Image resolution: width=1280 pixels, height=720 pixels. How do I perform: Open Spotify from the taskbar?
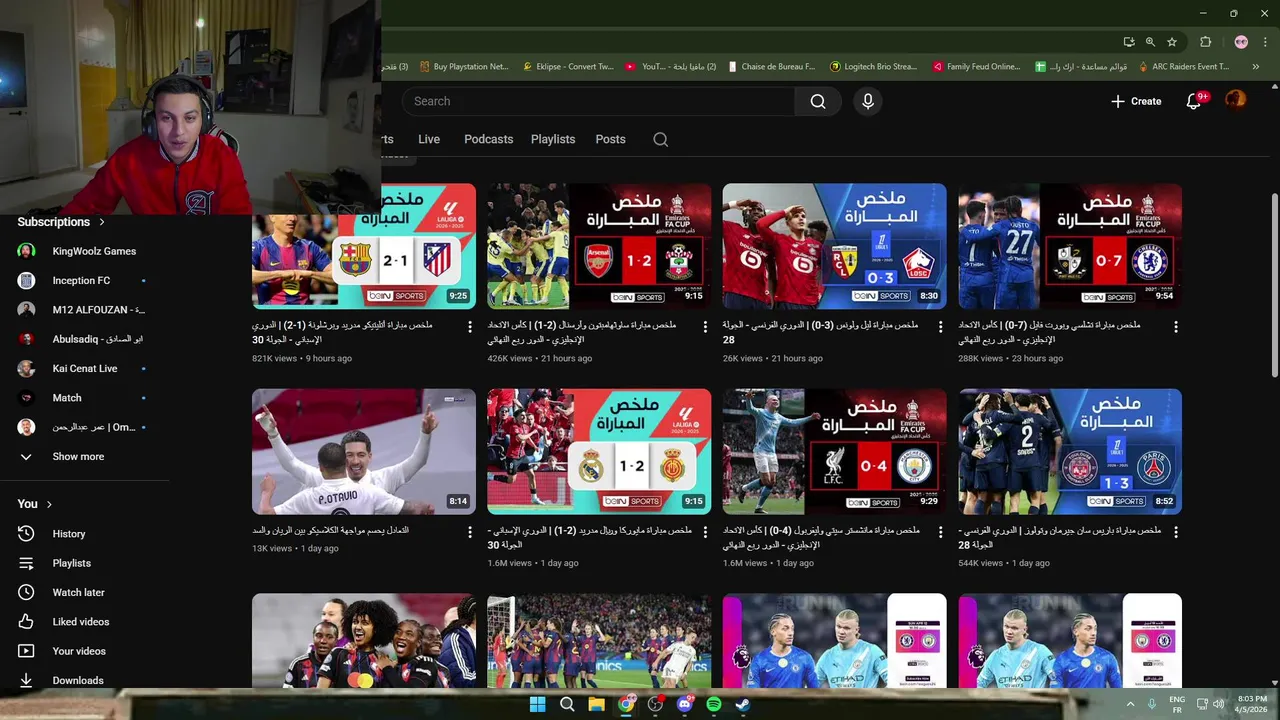pyautogui.click(x=714, y=704)
